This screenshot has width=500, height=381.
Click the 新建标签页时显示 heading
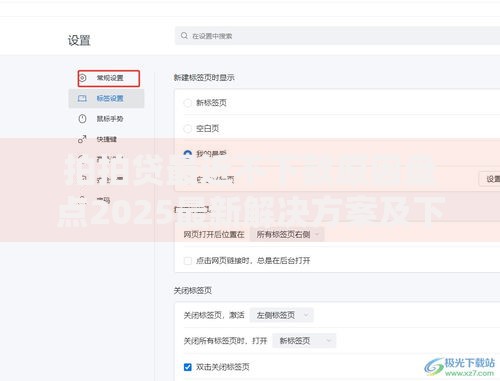coord(204,78)
